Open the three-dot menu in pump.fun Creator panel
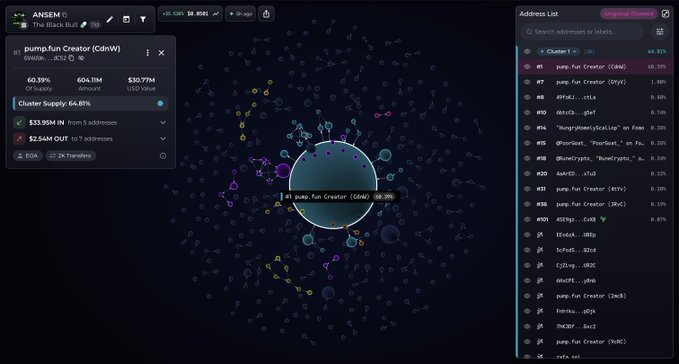 pos(147,52)
